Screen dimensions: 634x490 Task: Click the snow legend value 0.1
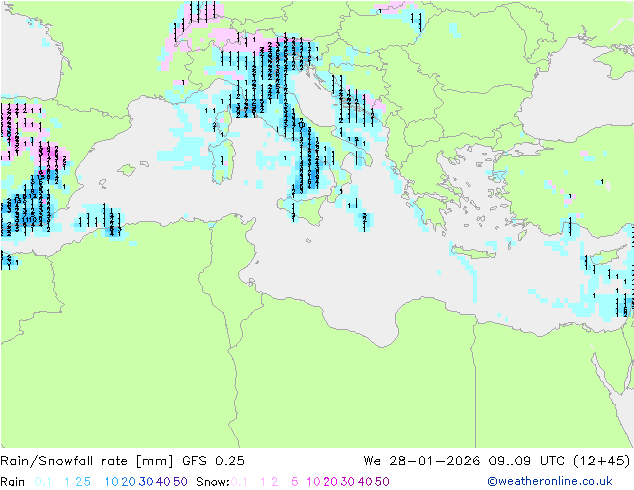click(x=239, y=482)
